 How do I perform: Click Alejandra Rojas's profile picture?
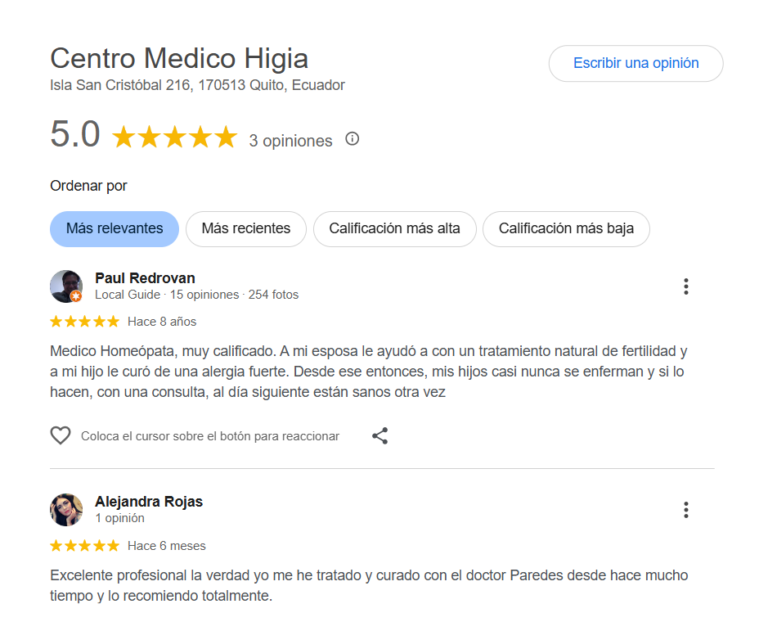point(66,510)
